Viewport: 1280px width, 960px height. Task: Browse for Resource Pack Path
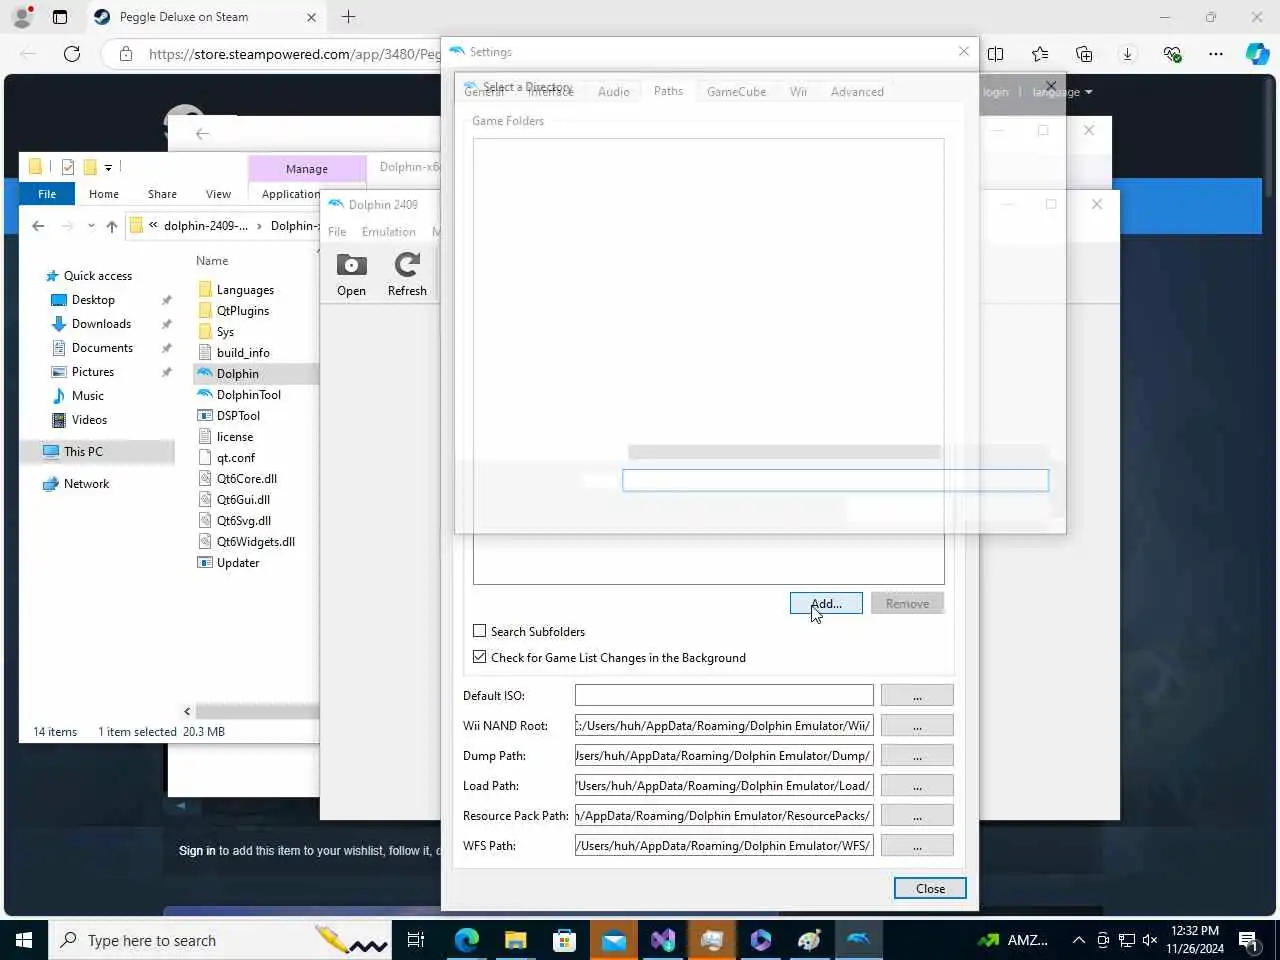click(x=917, y=815)
